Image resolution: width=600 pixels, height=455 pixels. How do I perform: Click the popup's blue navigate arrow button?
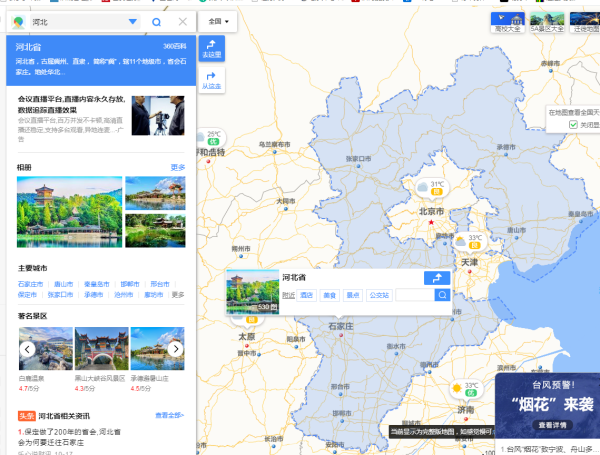click(x=436, y=278)
